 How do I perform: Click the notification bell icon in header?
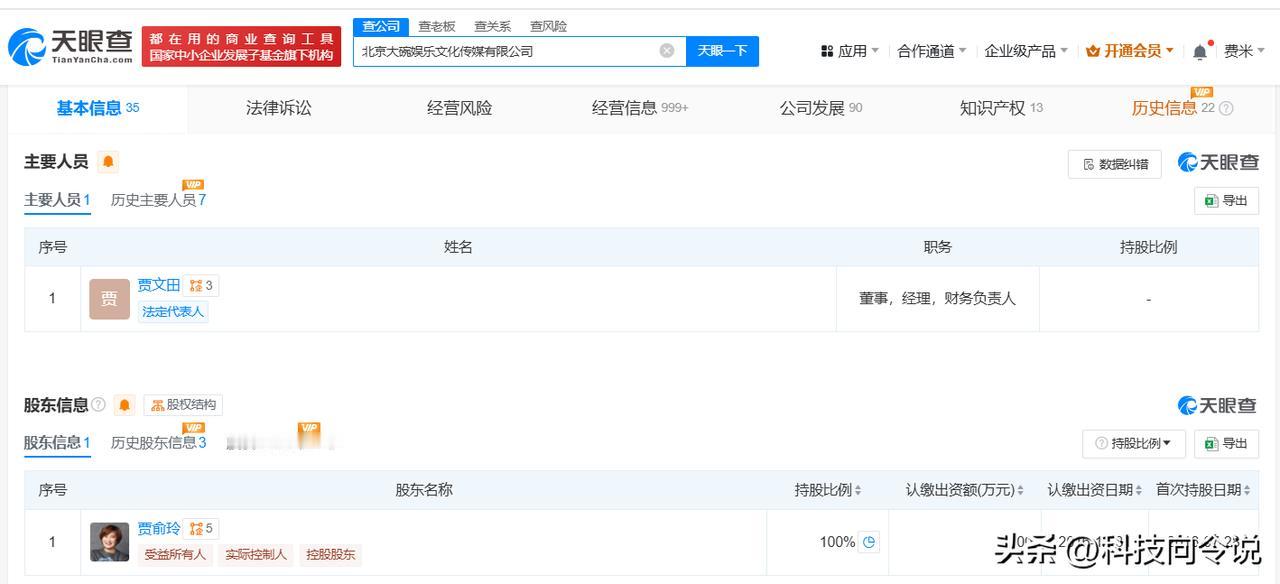click(x=1200, y=51)
